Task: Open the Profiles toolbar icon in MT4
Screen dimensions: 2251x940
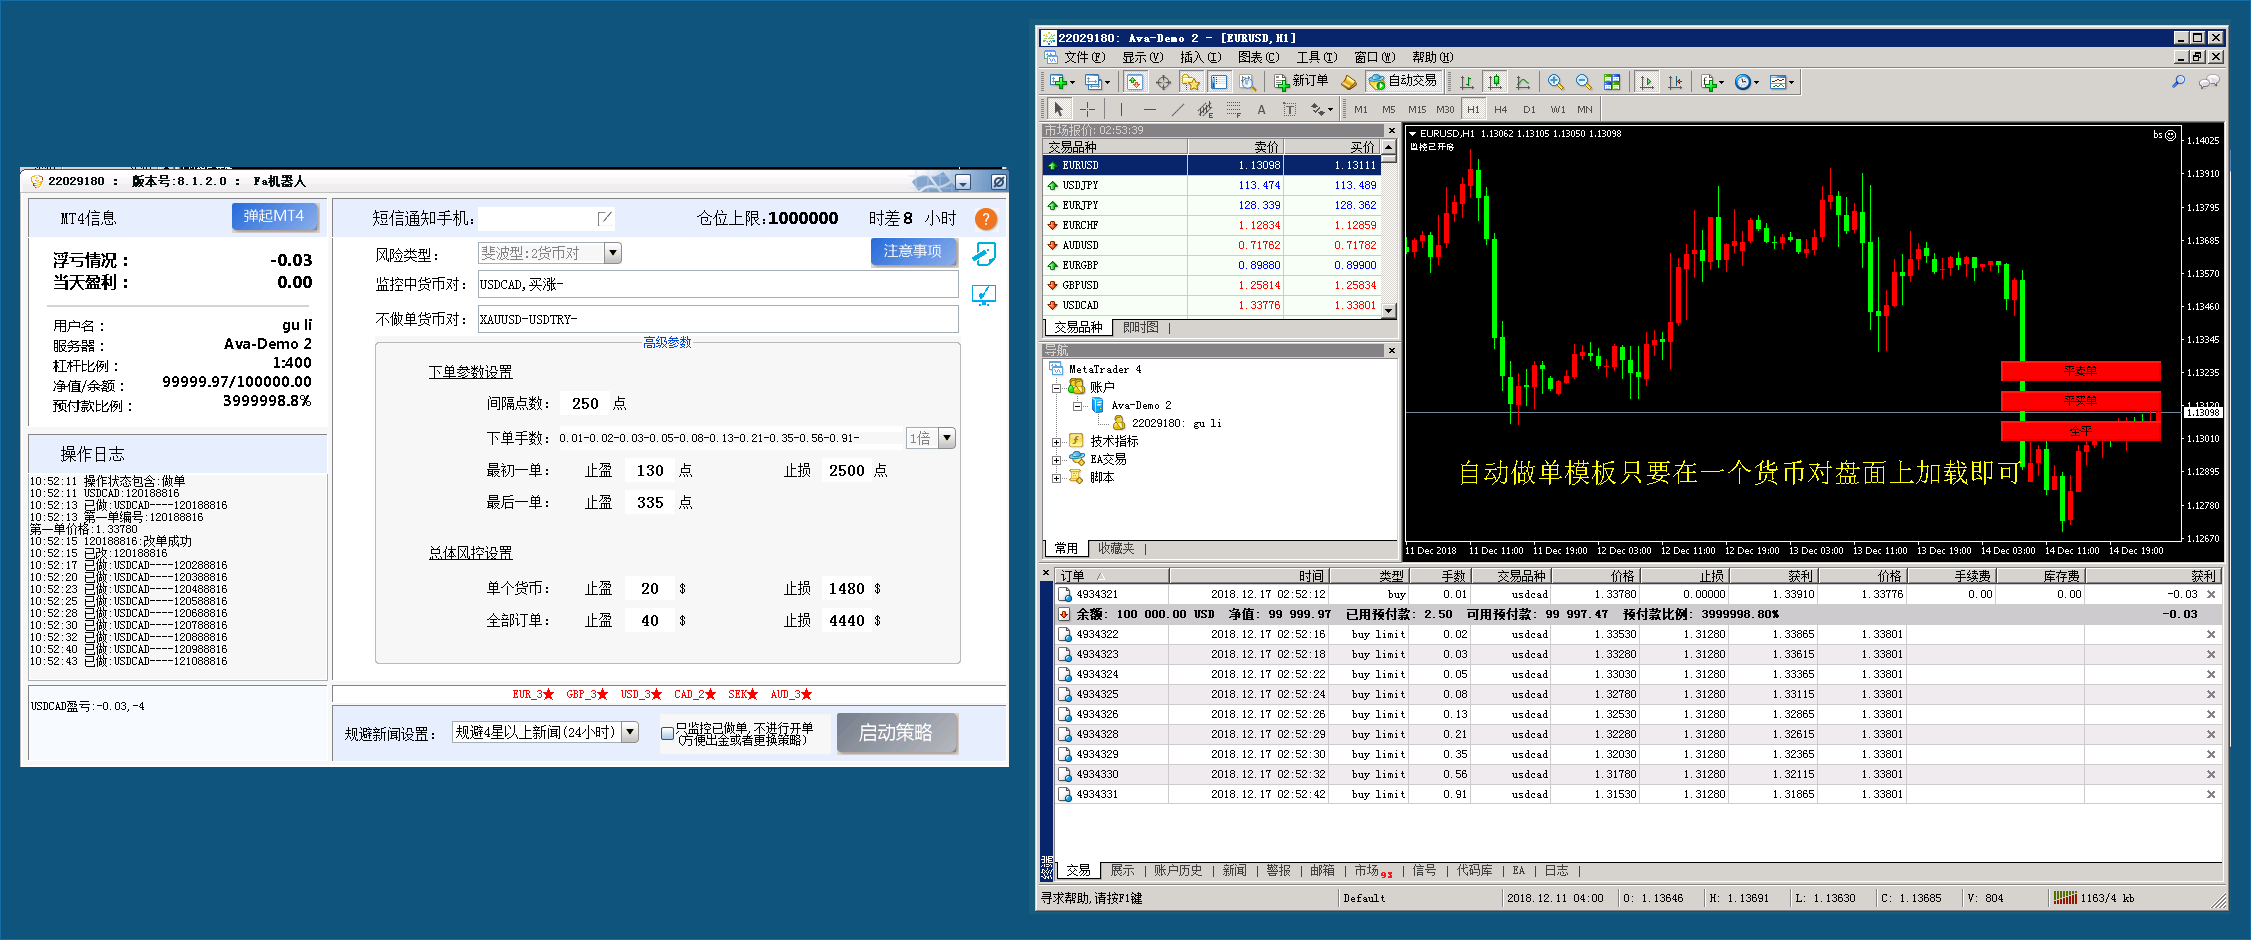Action: point(1095,82)
